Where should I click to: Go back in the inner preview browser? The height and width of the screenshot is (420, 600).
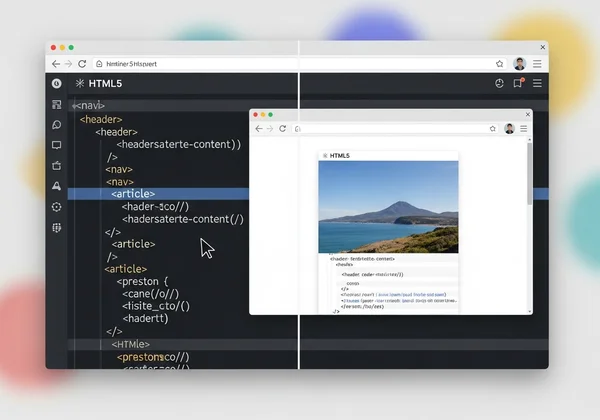pyautogui.click(x=259, y=129)
